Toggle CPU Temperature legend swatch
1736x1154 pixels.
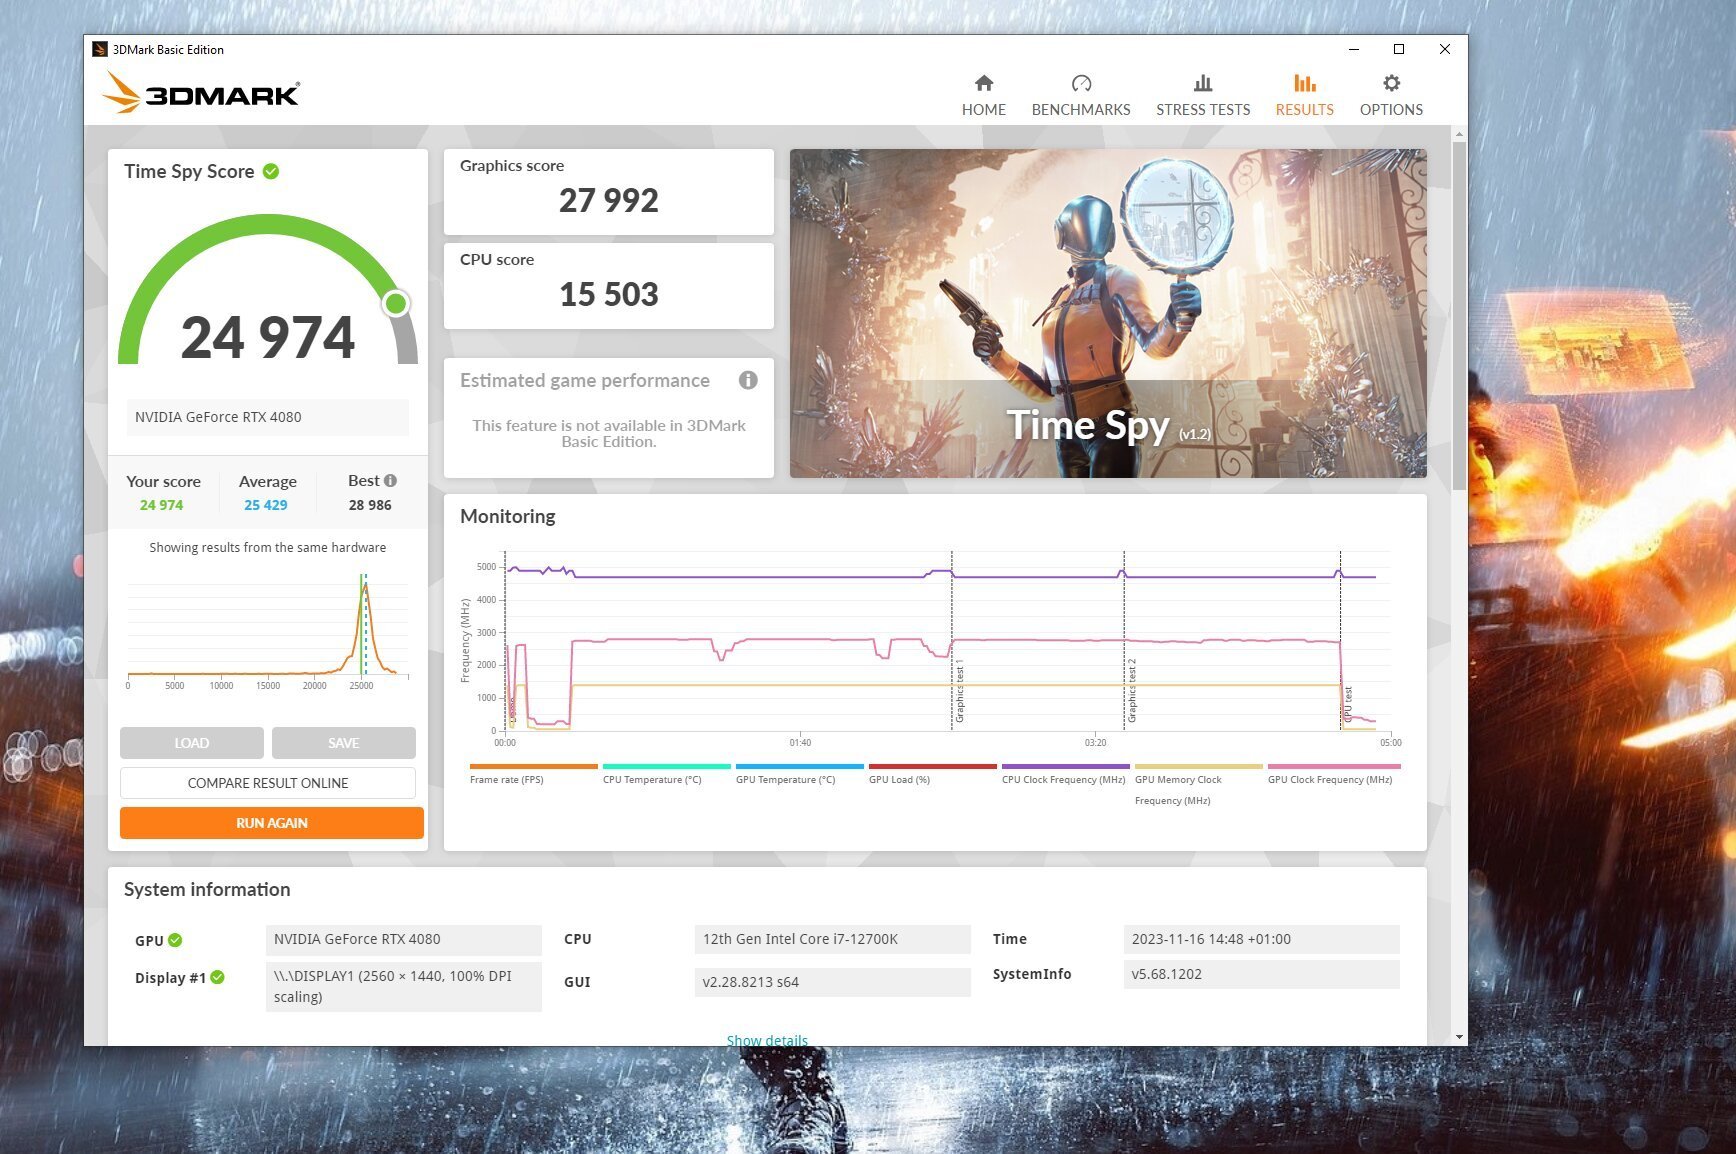[x=666, y=766]
